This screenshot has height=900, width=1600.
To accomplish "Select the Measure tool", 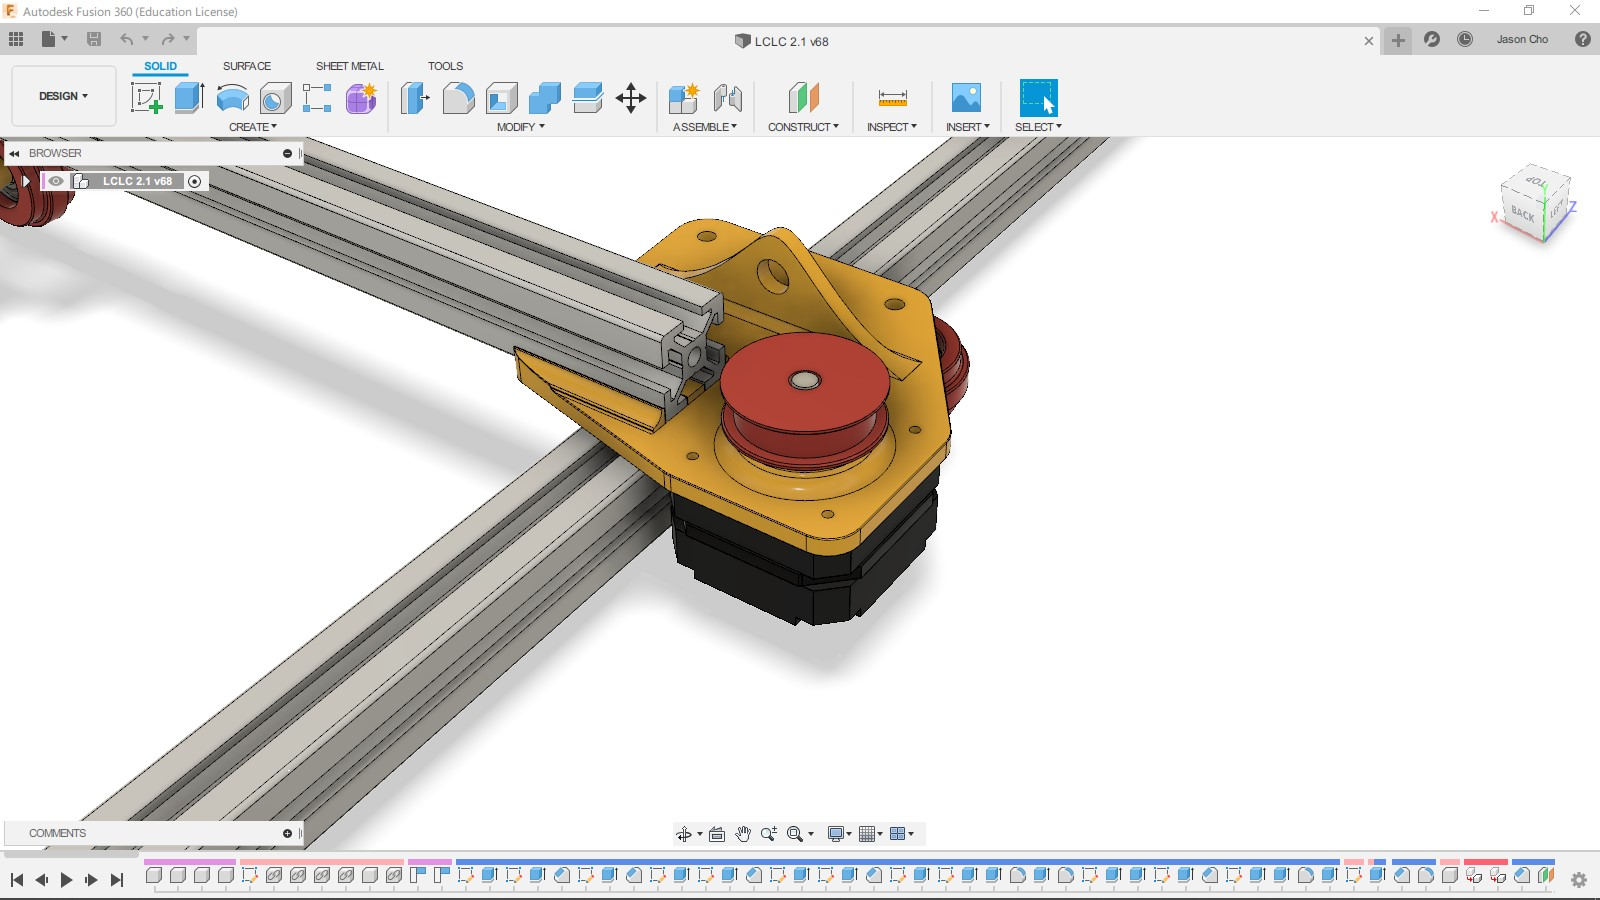I will point(892,98).
